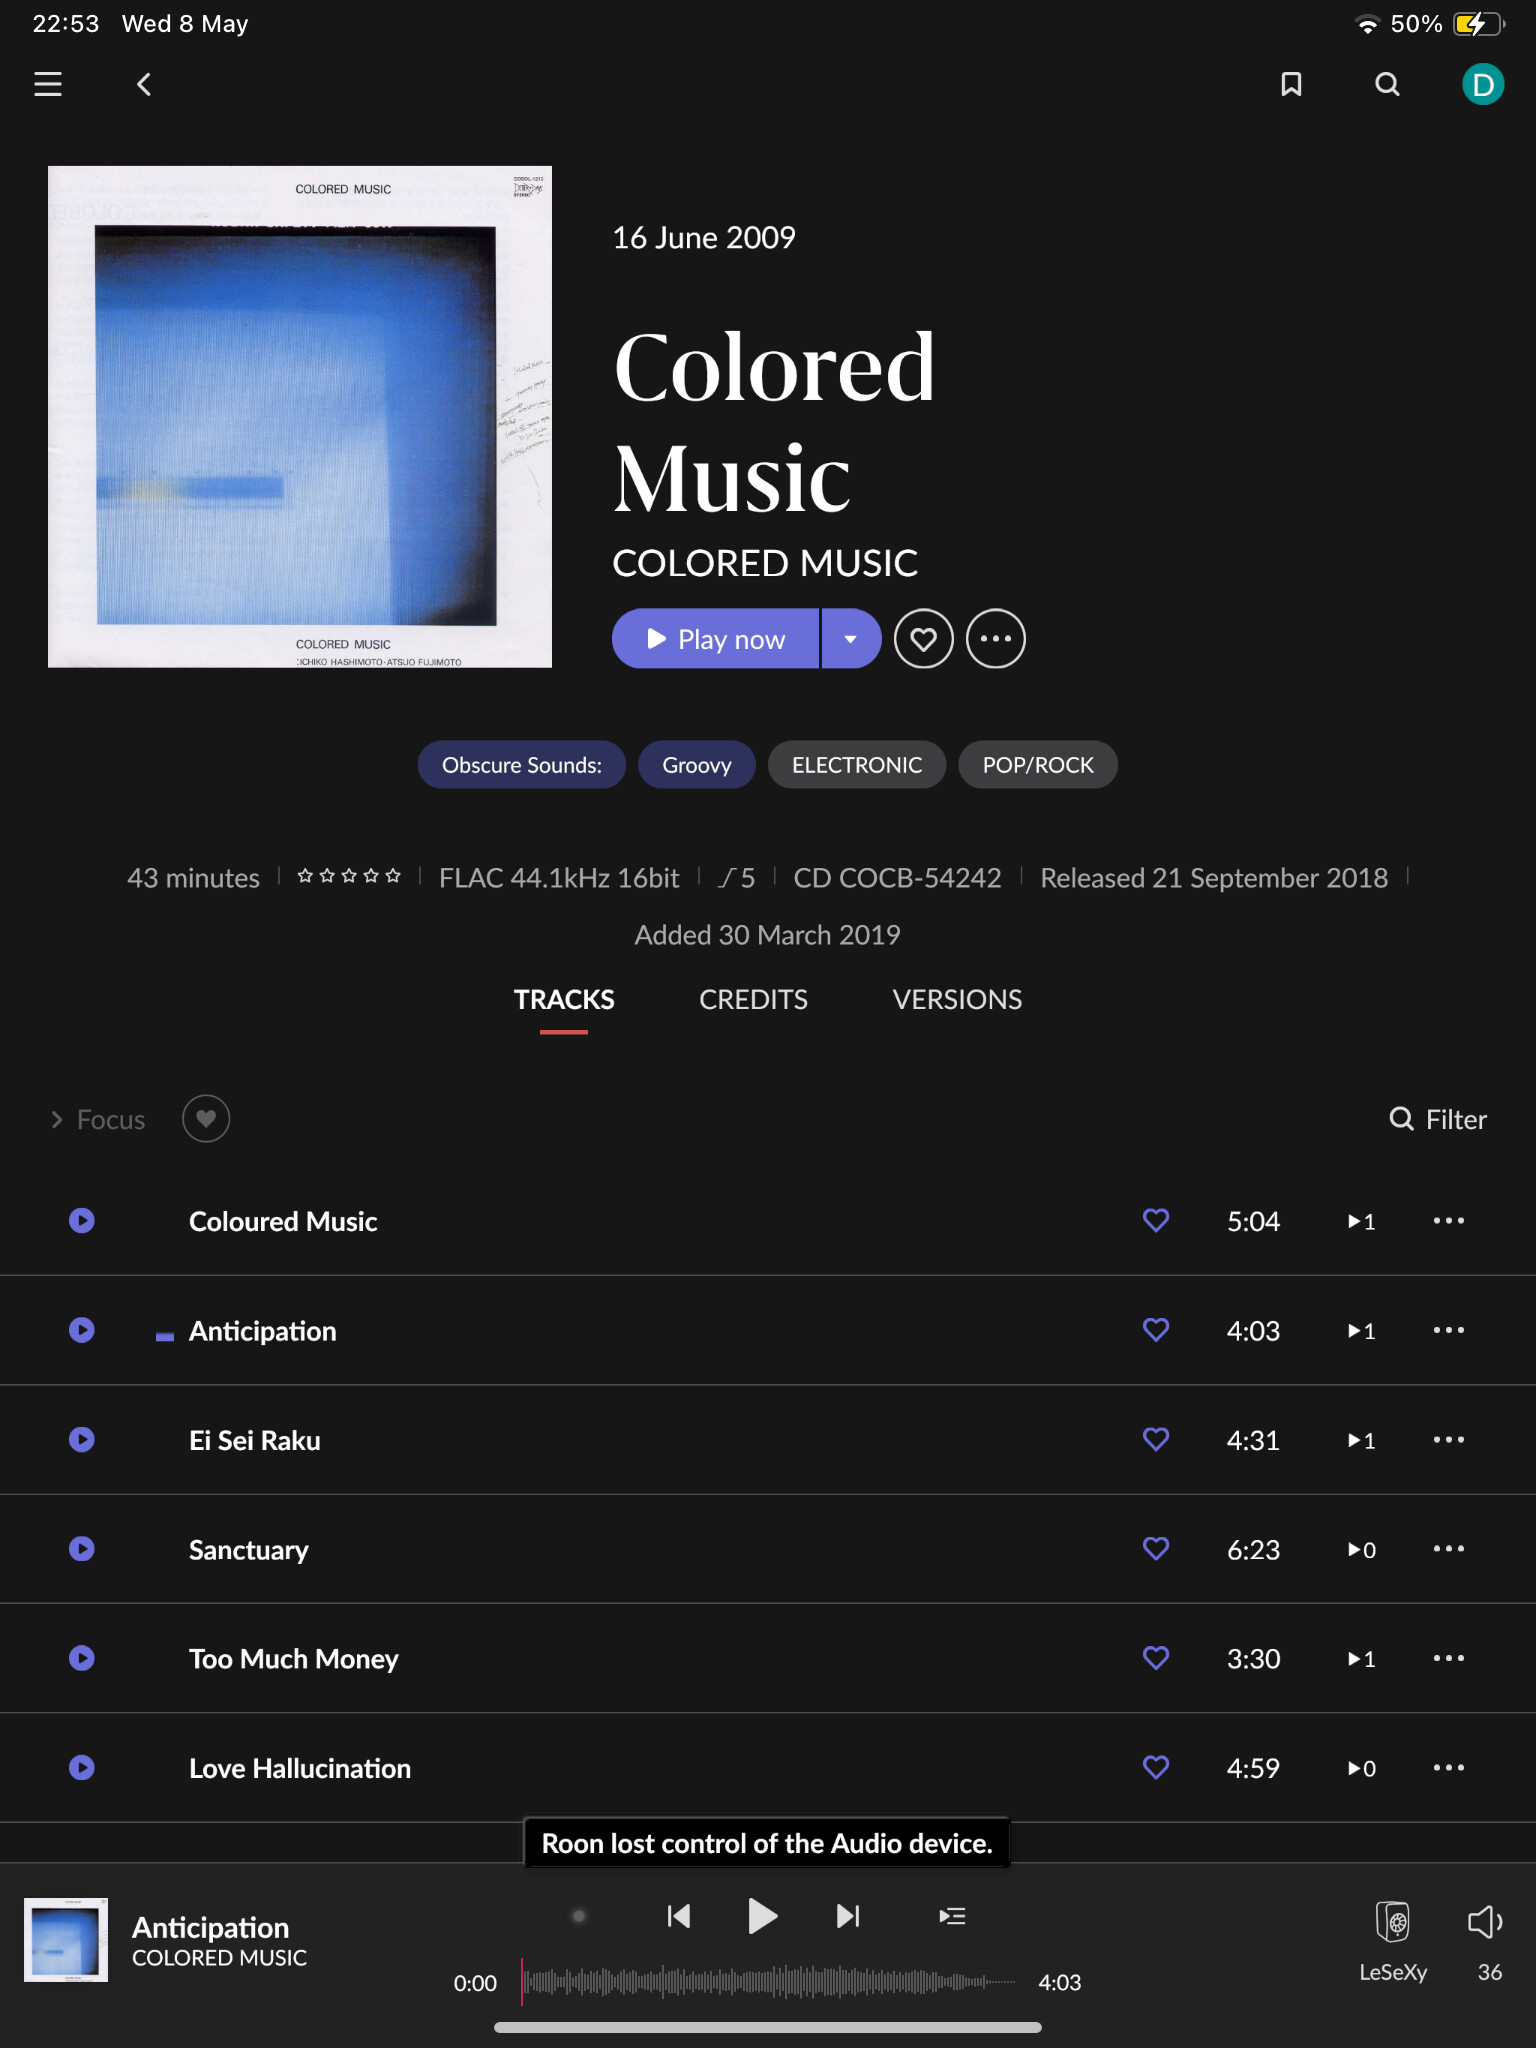Favorite the Colored Music album heart
The height and width of the screenshot is (2048, 1536).
924,639
